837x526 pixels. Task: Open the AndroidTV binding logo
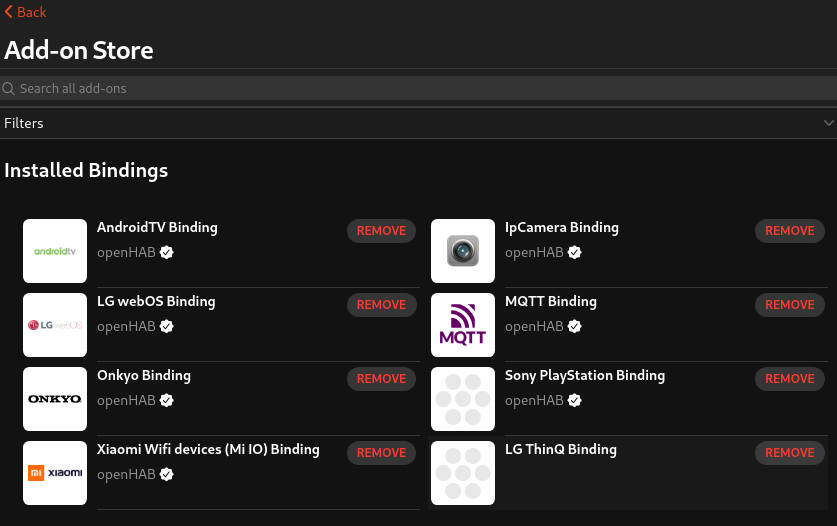click(x=55, y=251)
